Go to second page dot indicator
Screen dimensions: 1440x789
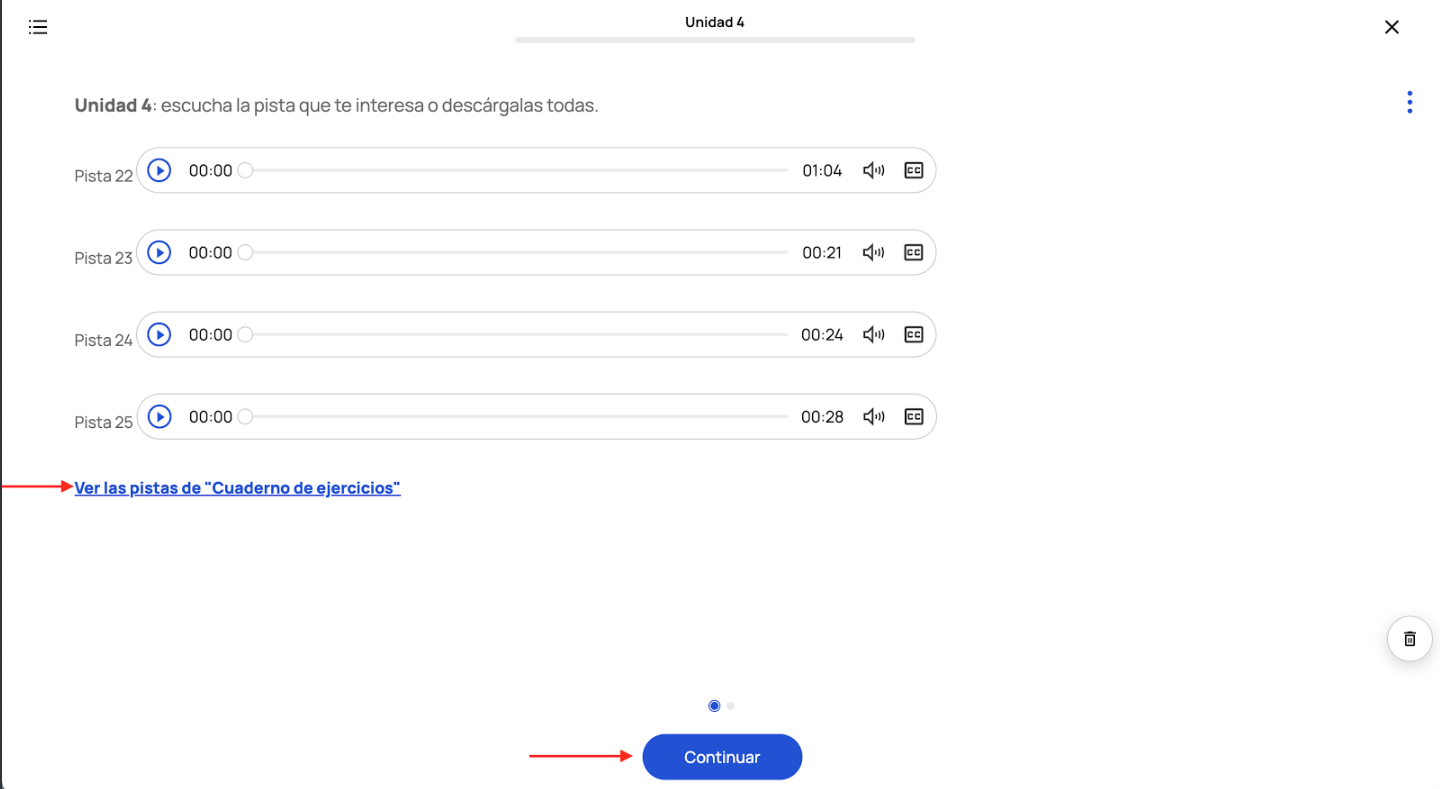point(731,706)
